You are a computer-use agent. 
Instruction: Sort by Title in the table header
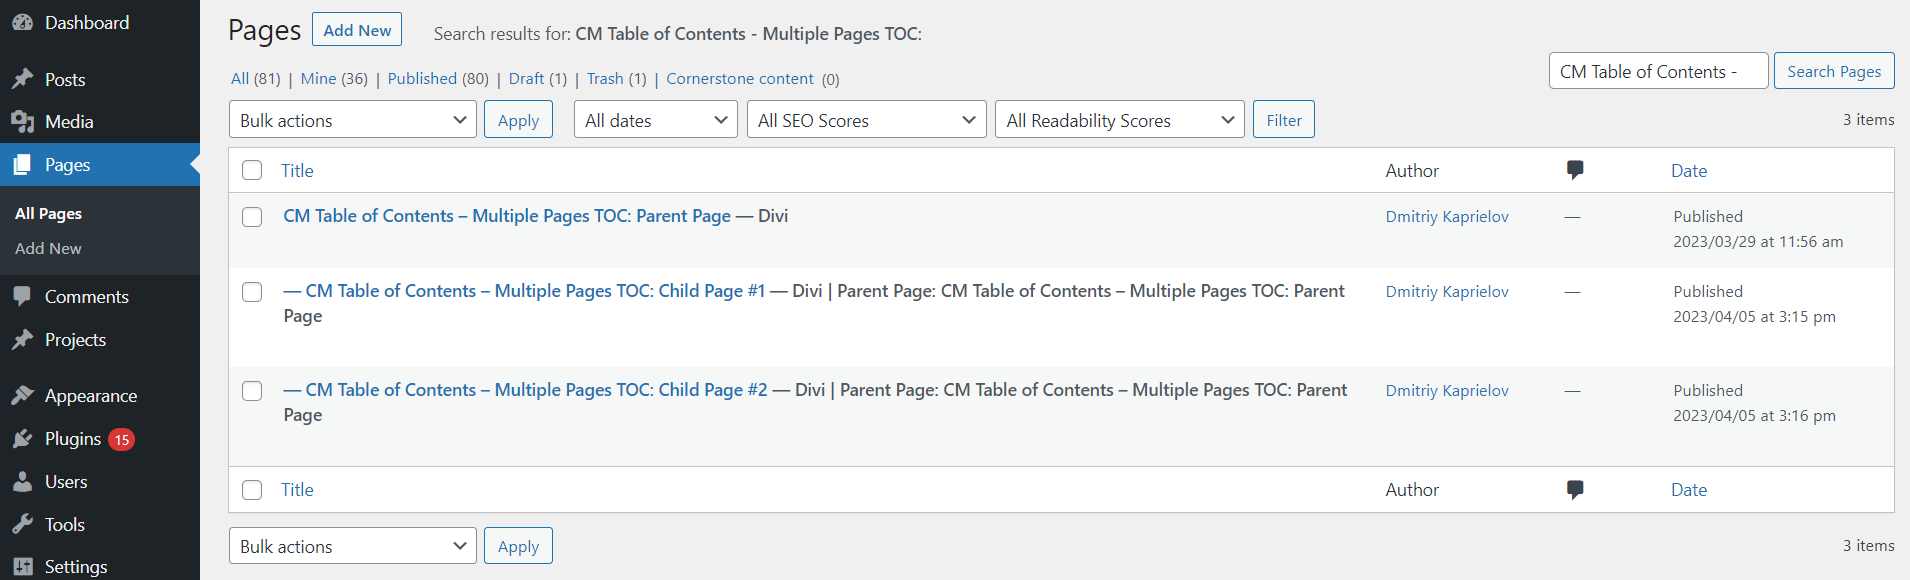[297, 171]
